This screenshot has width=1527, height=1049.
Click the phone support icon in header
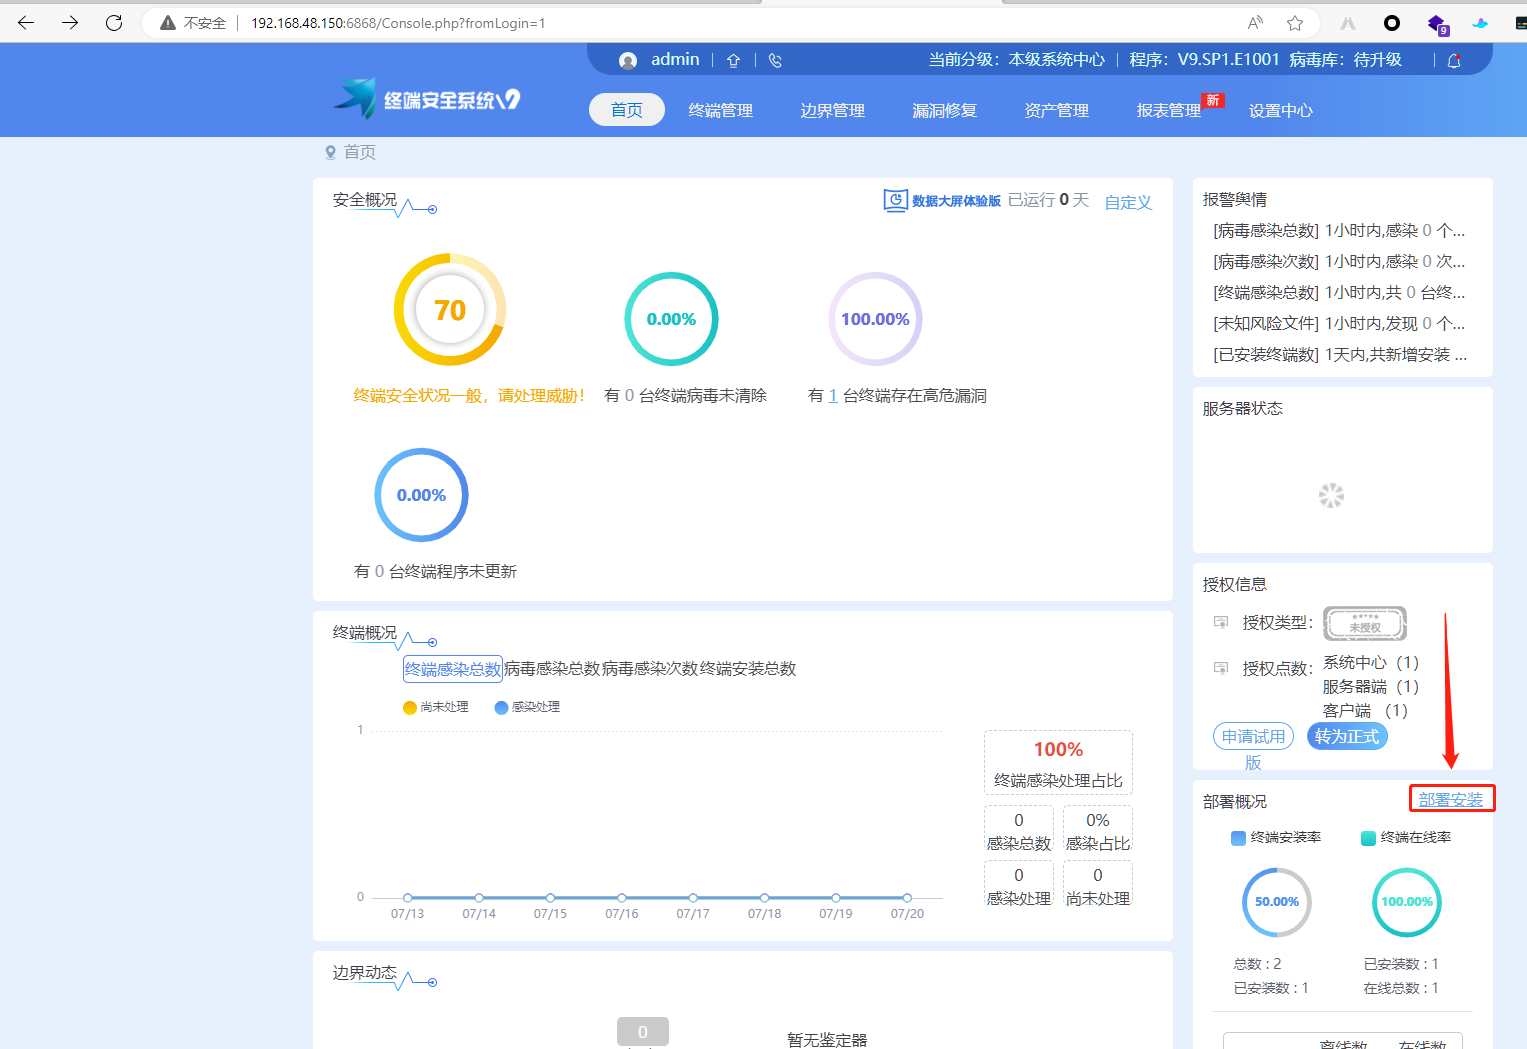tap(775, 60)
